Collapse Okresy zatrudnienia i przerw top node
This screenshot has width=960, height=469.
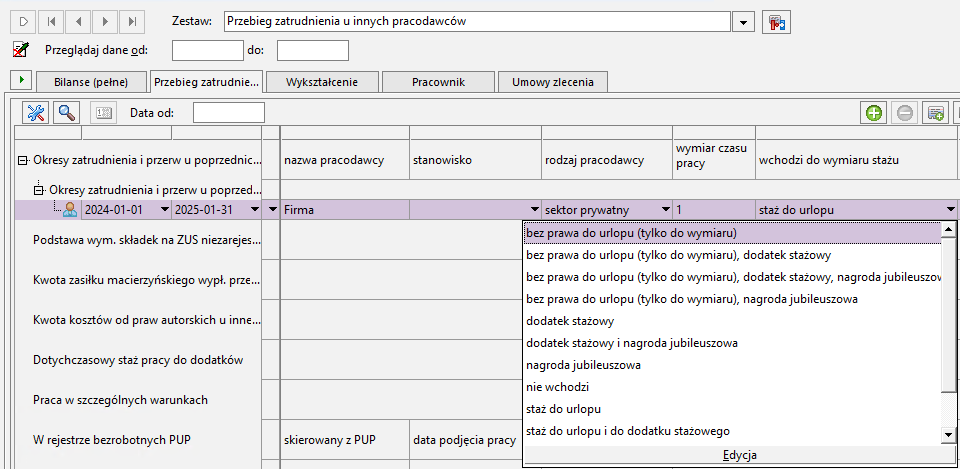[23, 160]
